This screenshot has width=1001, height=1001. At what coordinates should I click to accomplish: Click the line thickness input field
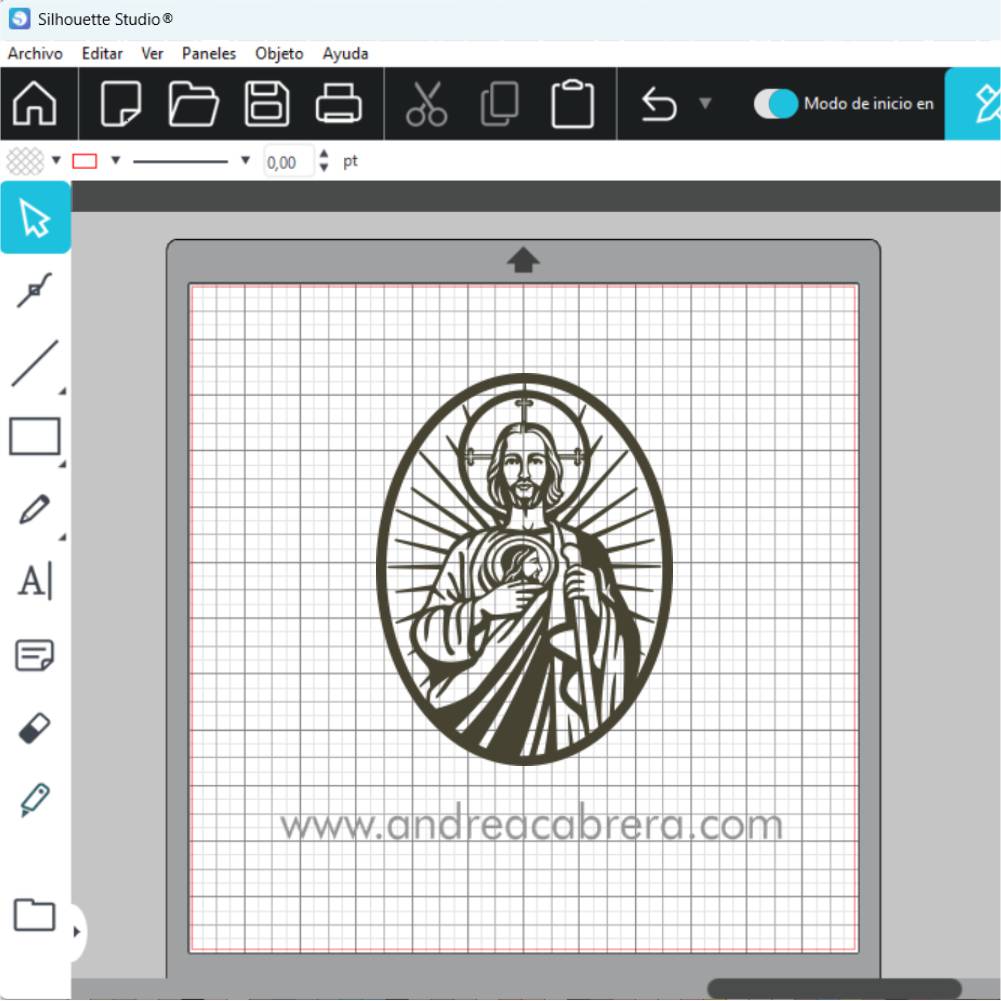click(288, 162)
